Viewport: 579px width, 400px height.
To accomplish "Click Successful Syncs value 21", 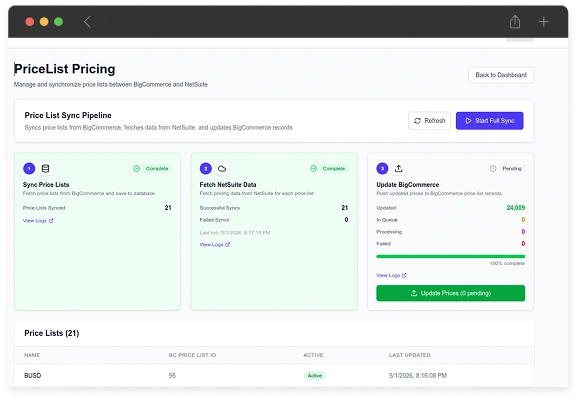I will click(345, 208).
